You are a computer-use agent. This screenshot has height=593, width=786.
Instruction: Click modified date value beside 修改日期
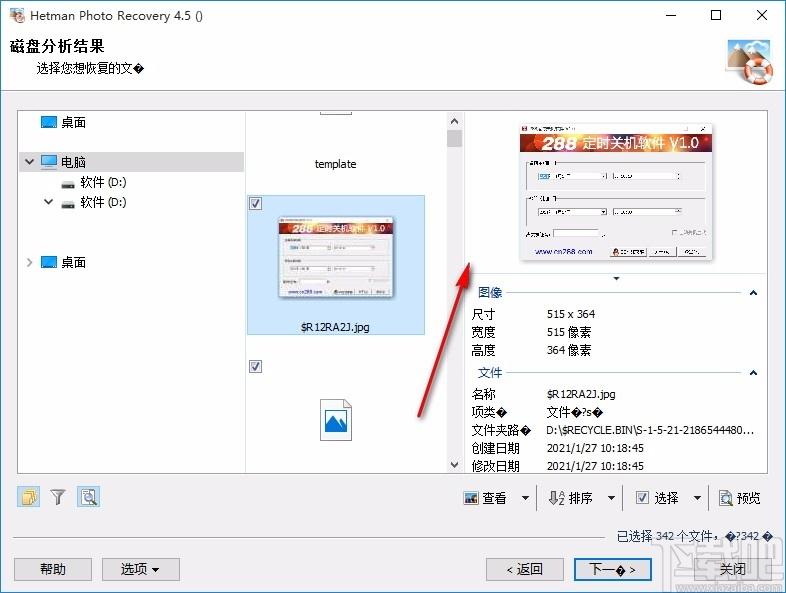pos(595,466)
